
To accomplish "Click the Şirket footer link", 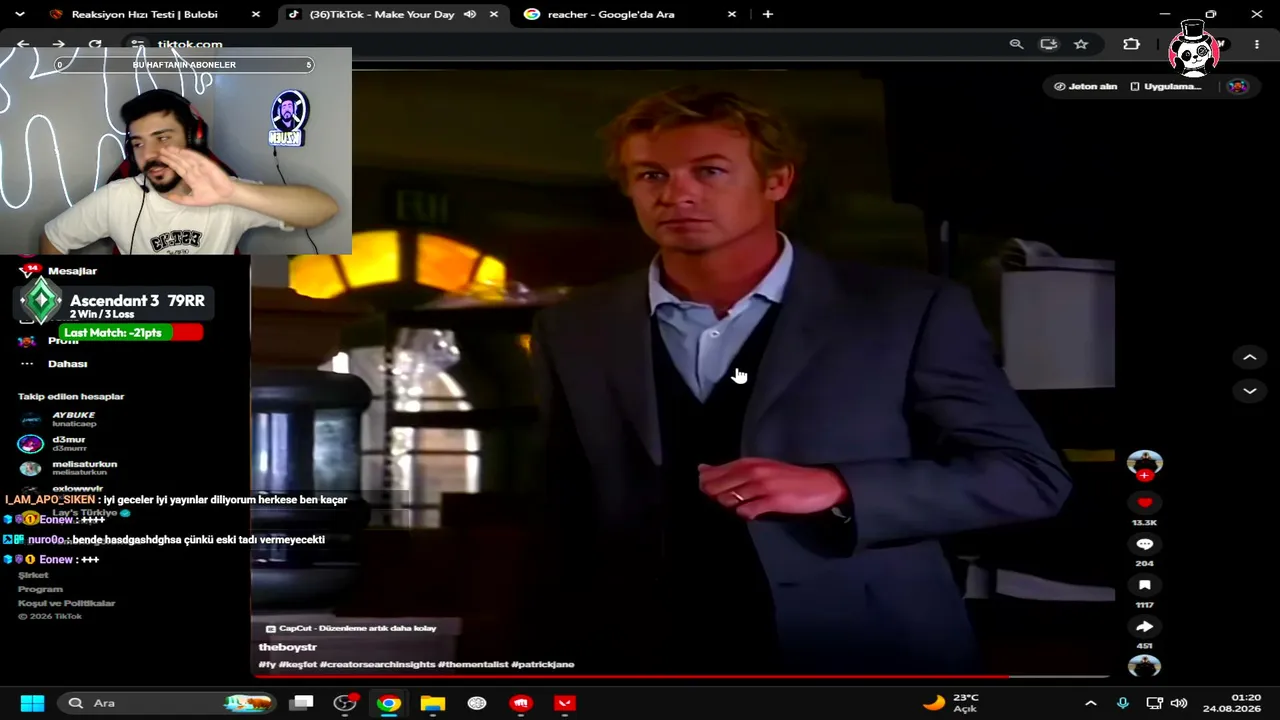I will tap(33, 575).
